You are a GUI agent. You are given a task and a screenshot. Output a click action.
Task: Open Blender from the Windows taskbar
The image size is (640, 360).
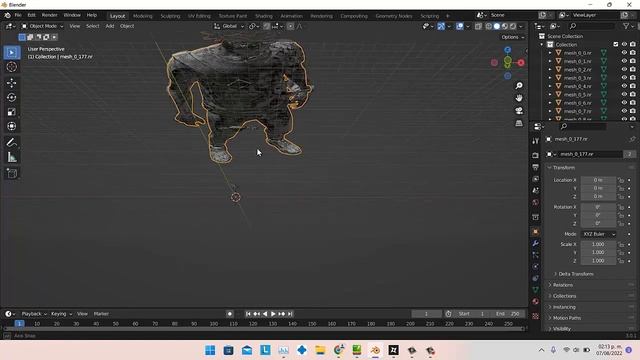click(x=375, y=350)
